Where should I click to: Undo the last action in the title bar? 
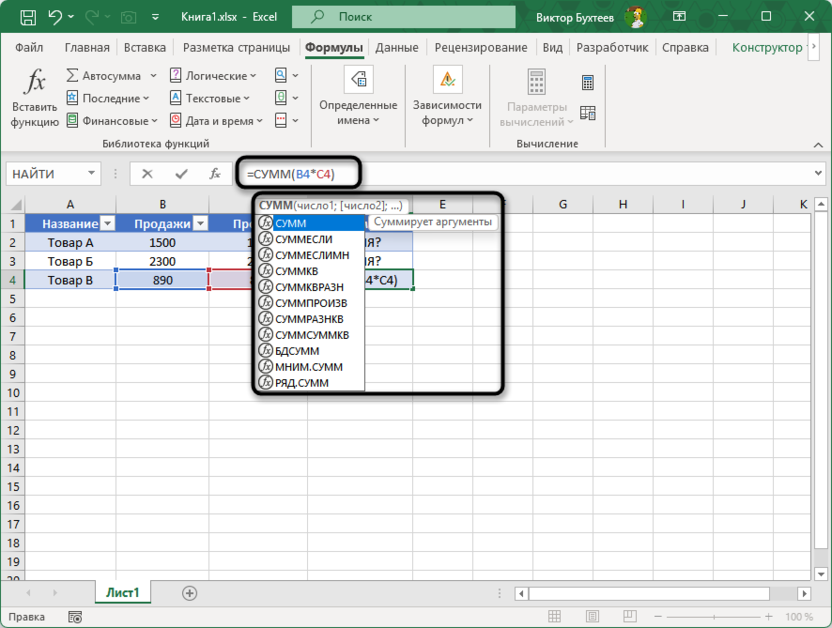57,17
